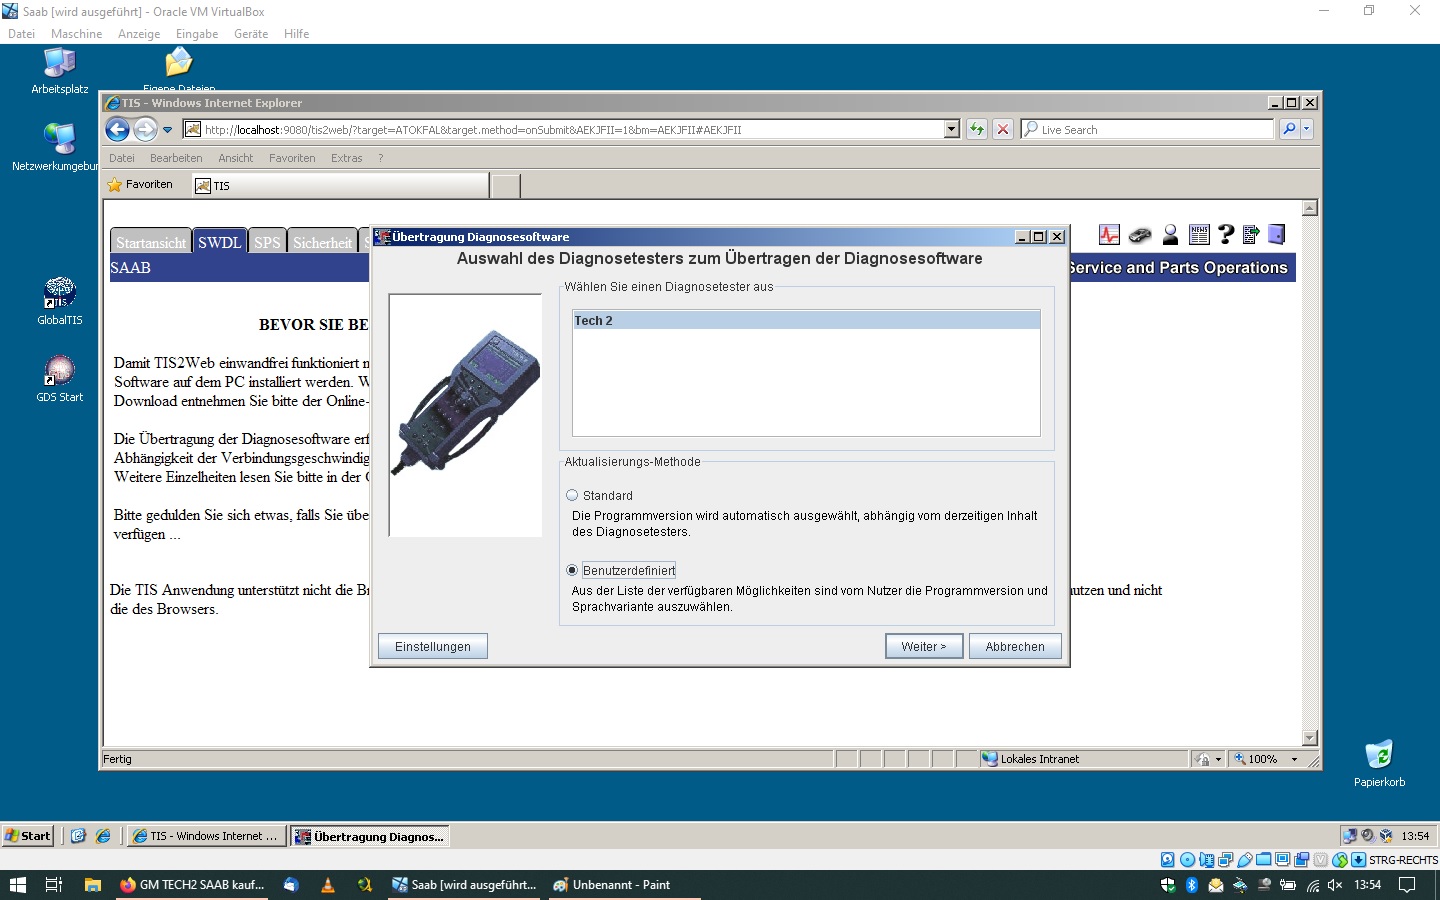The image size is (1440, 900).
Task: Launch the GlobalTIS desktop shortcut
Action: pos(60,301)
